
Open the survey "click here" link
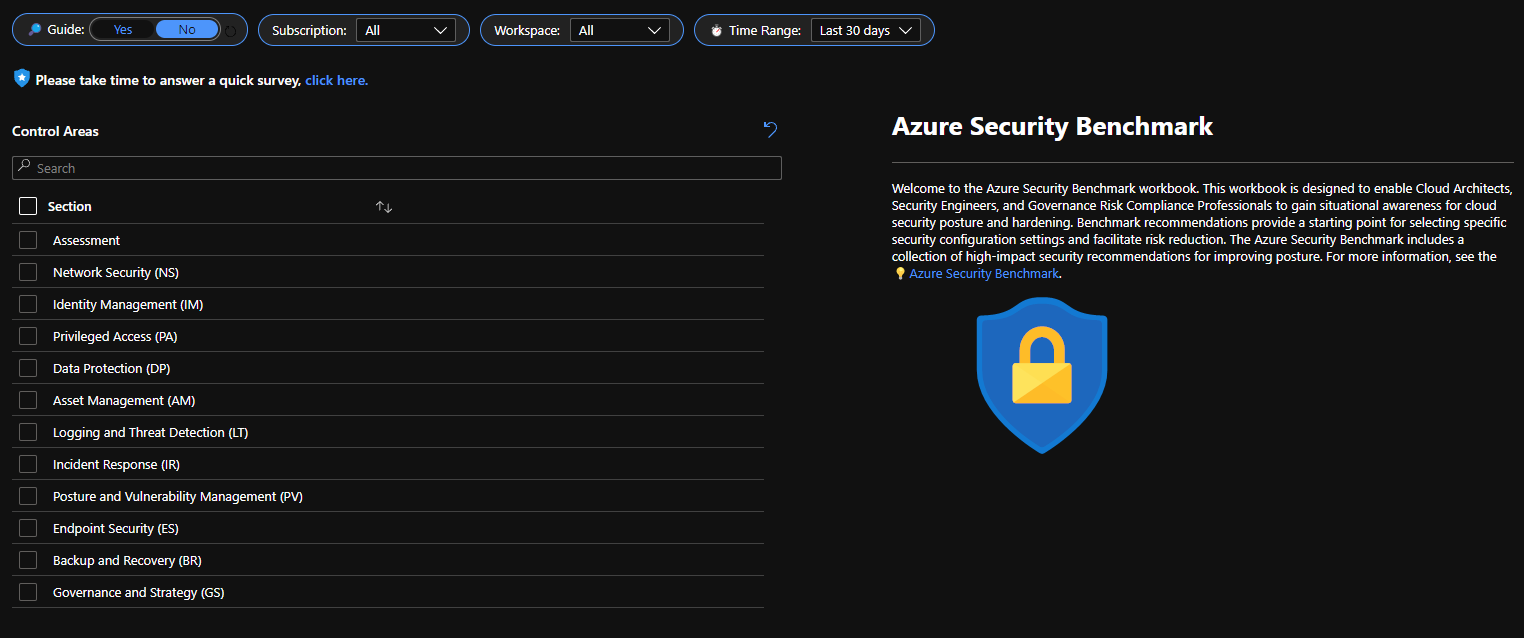(x=336, y=81)
